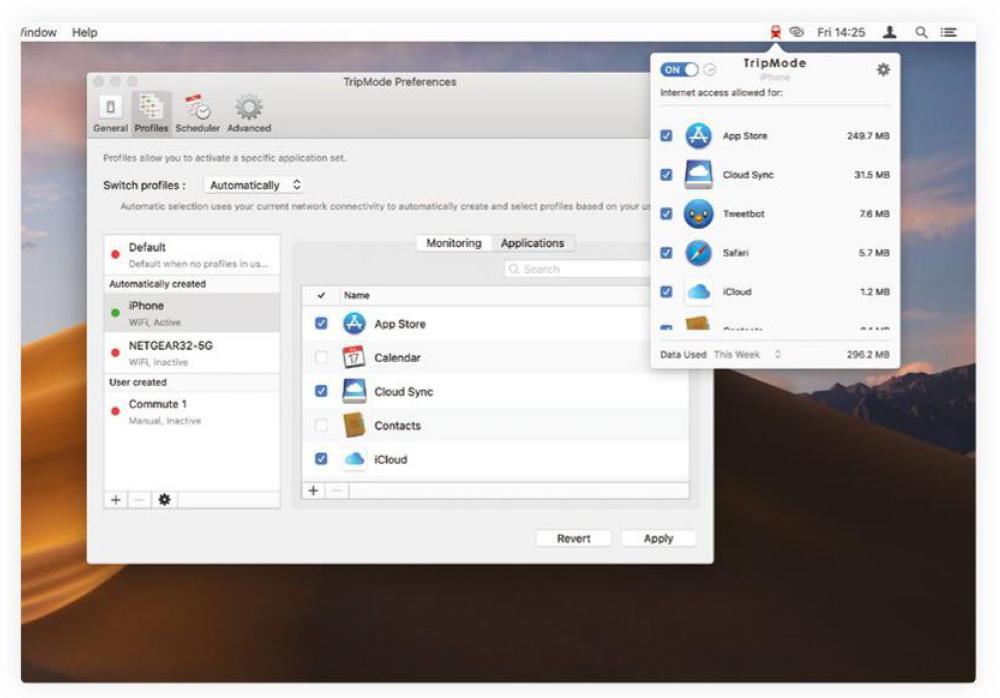This screenshot has height=698, width=1000.
Task: Click the Contacts book icon in list
Action: click(353, 425)
